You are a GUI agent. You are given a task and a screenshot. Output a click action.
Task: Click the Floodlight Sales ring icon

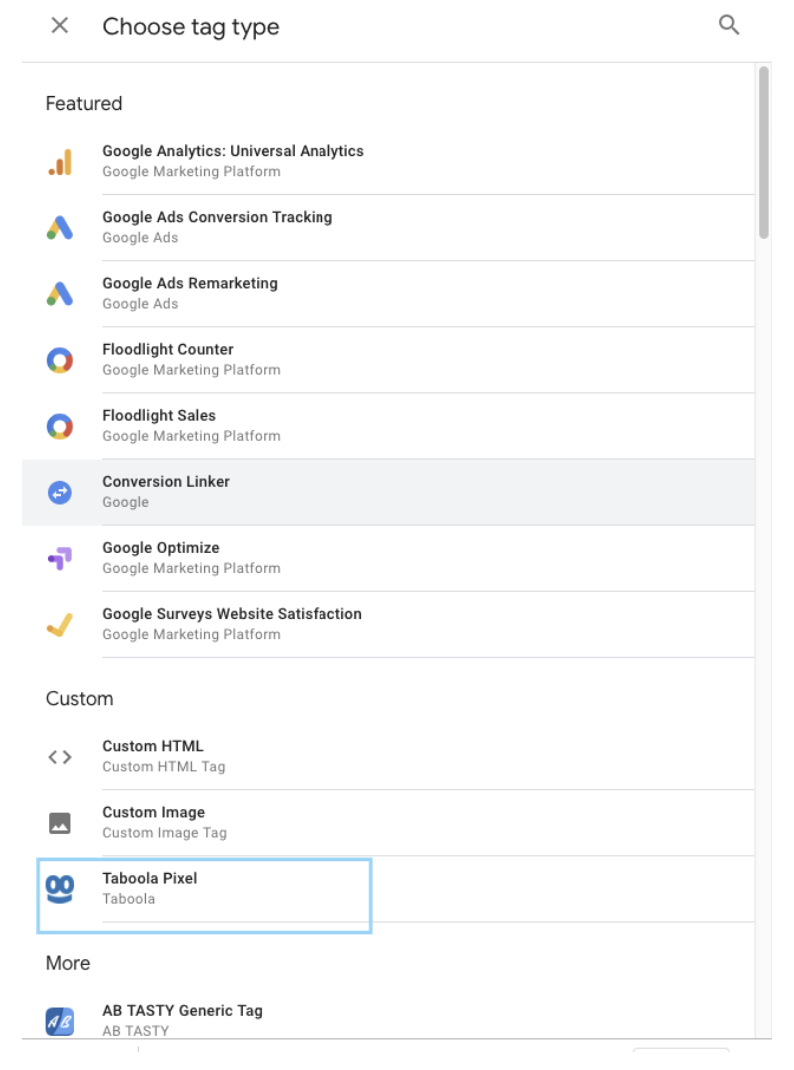(x=60, y=426)
